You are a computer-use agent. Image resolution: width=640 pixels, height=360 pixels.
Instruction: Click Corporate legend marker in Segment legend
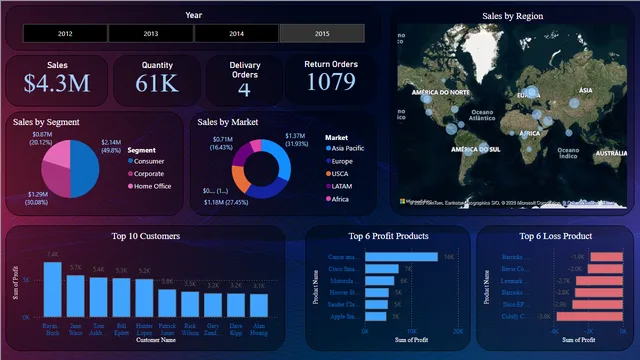pos(131,174)
